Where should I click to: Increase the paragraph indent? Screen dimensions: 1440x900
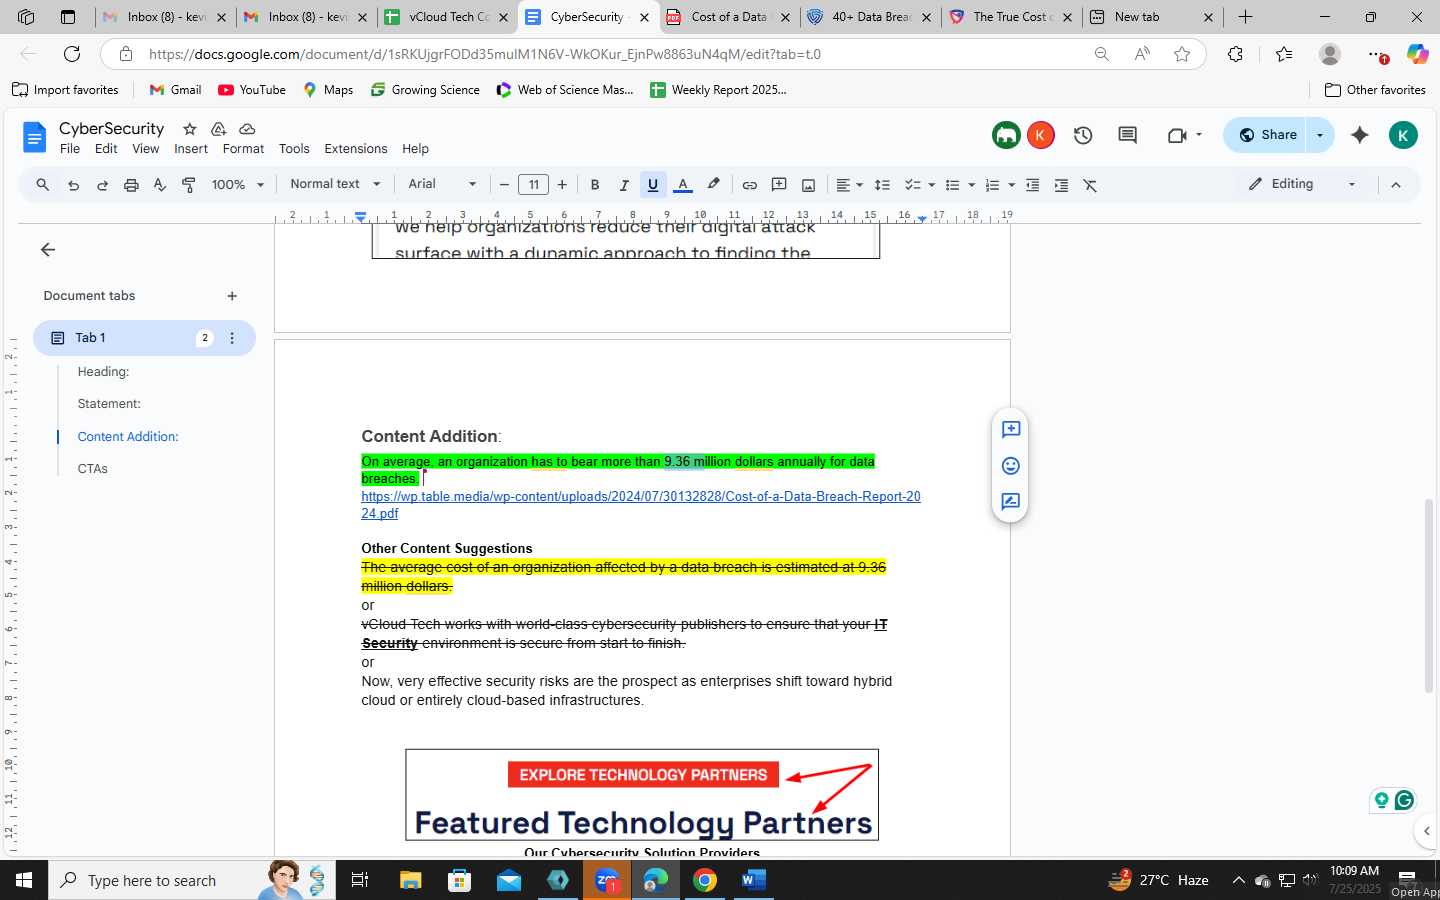pos(1061,185)
